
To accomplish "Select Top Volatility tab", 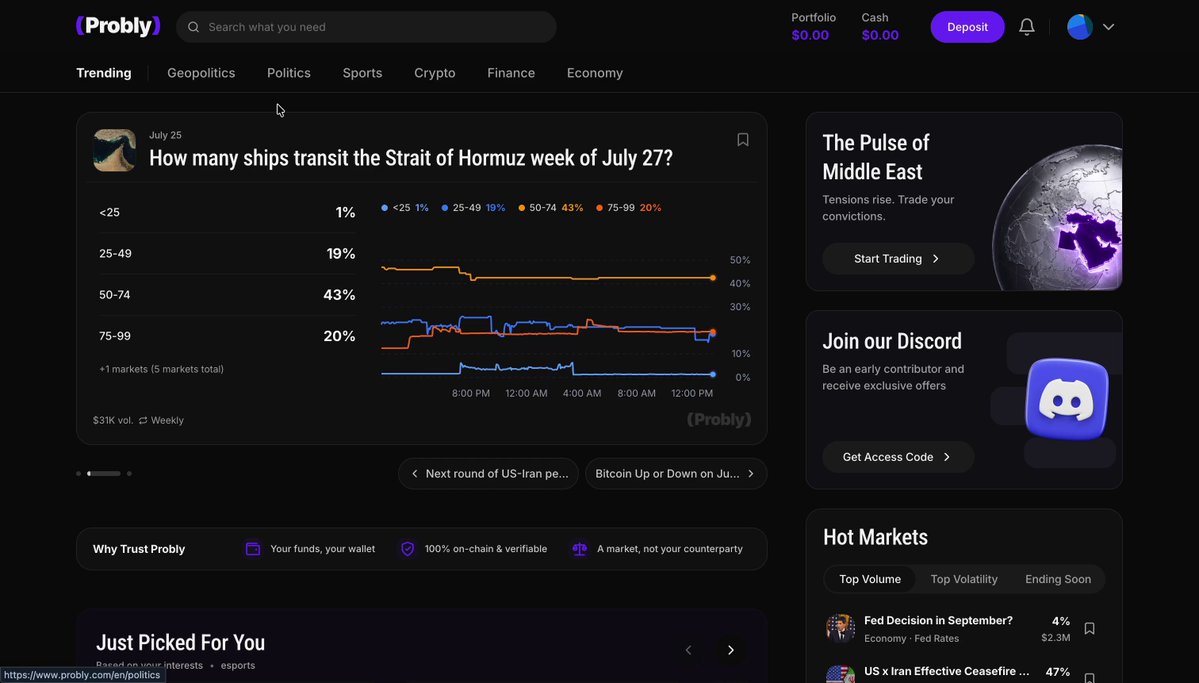I will (x=963, y=579).
